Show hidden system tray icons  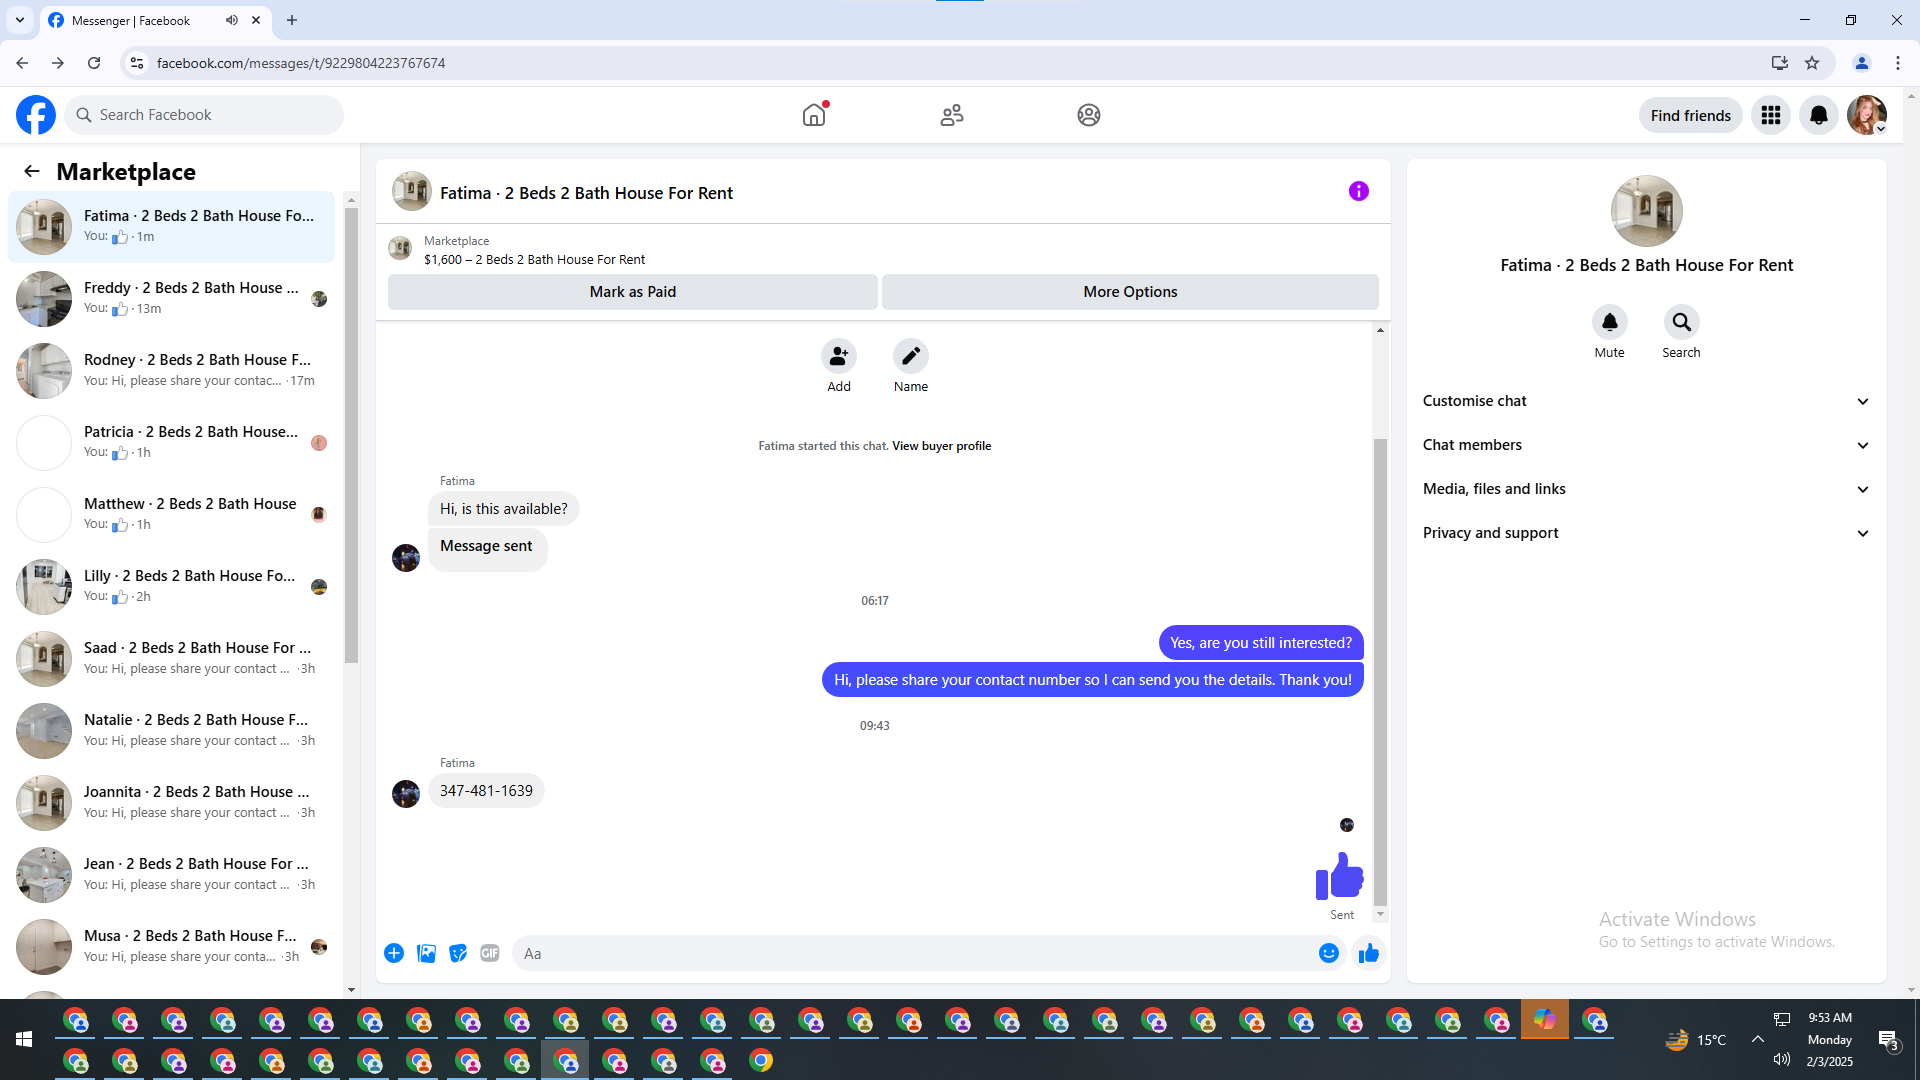1757,1039
